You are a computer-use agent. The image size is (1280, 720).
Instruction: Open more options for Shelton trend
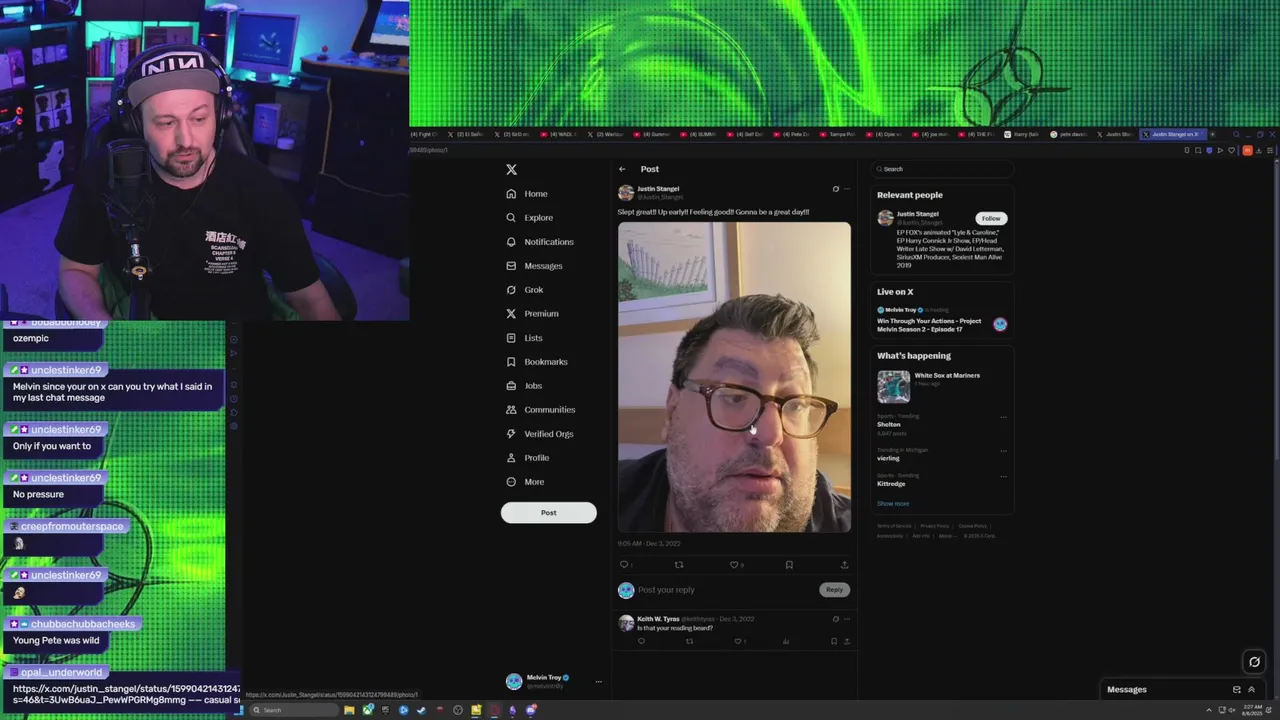[x=1003, y=418]
